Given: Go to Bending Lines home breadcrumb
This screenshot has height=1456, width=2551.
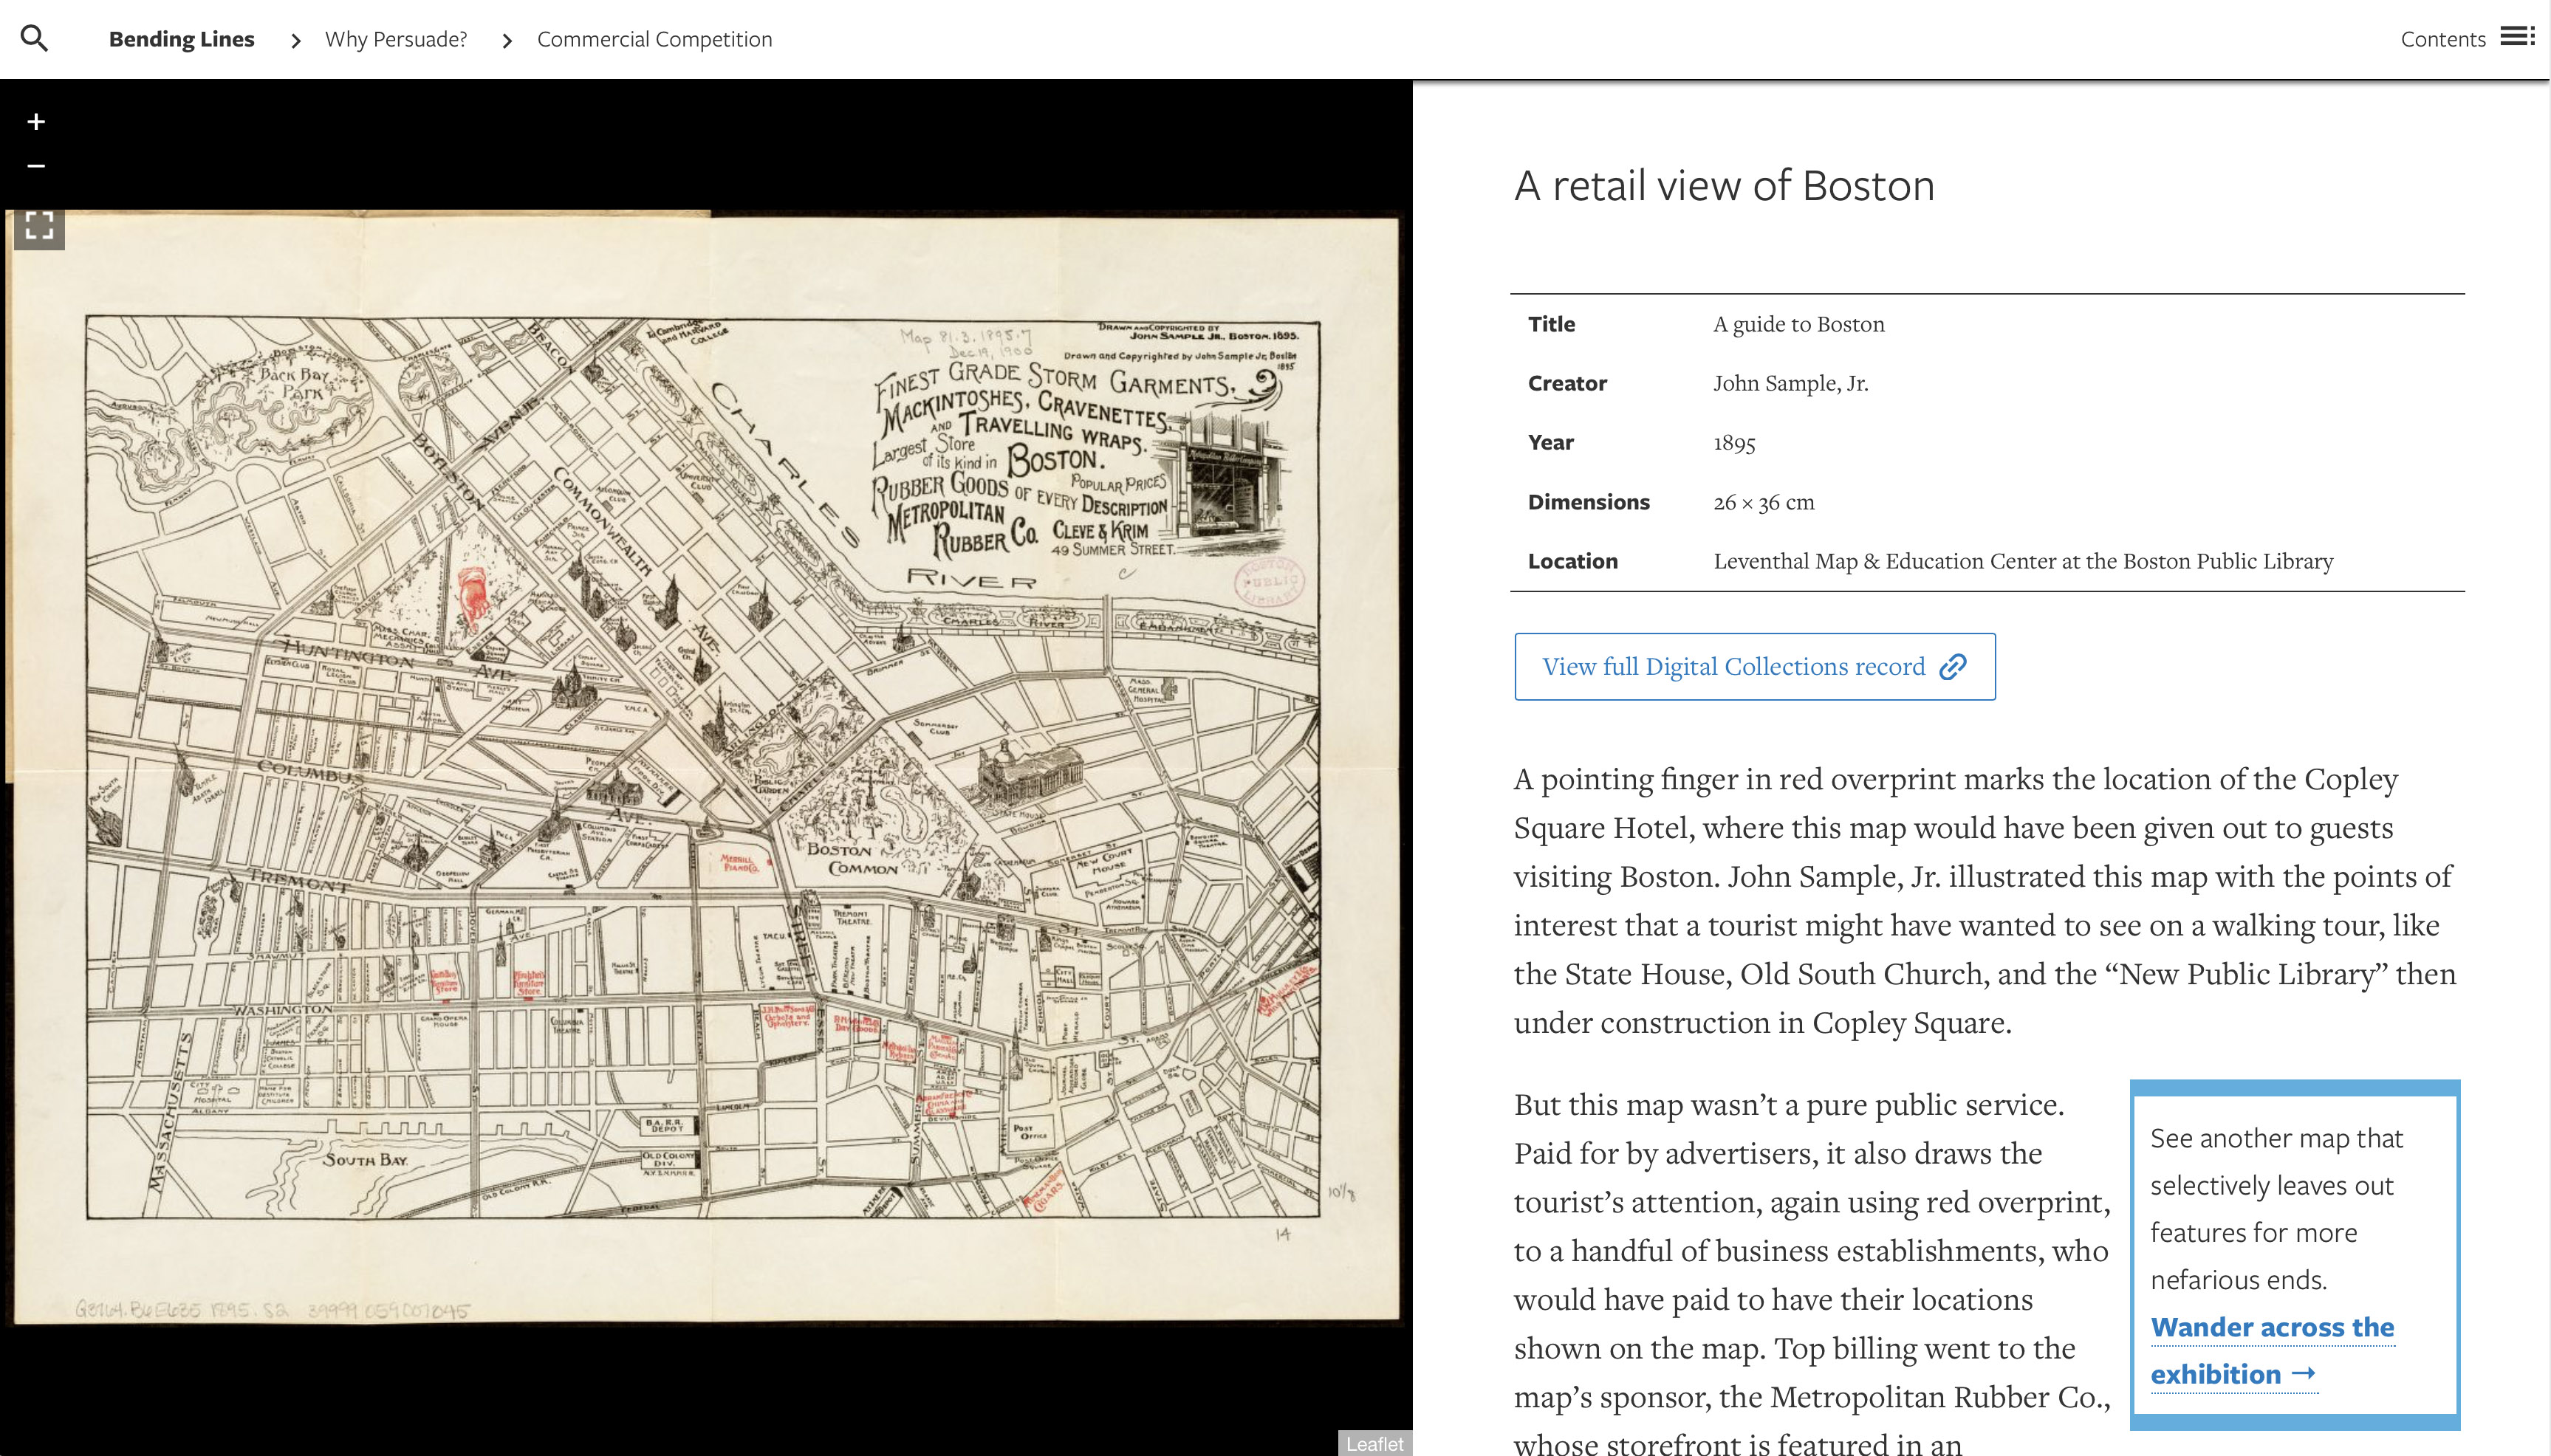Looking at the screenshot, I should tap(181, 39).
